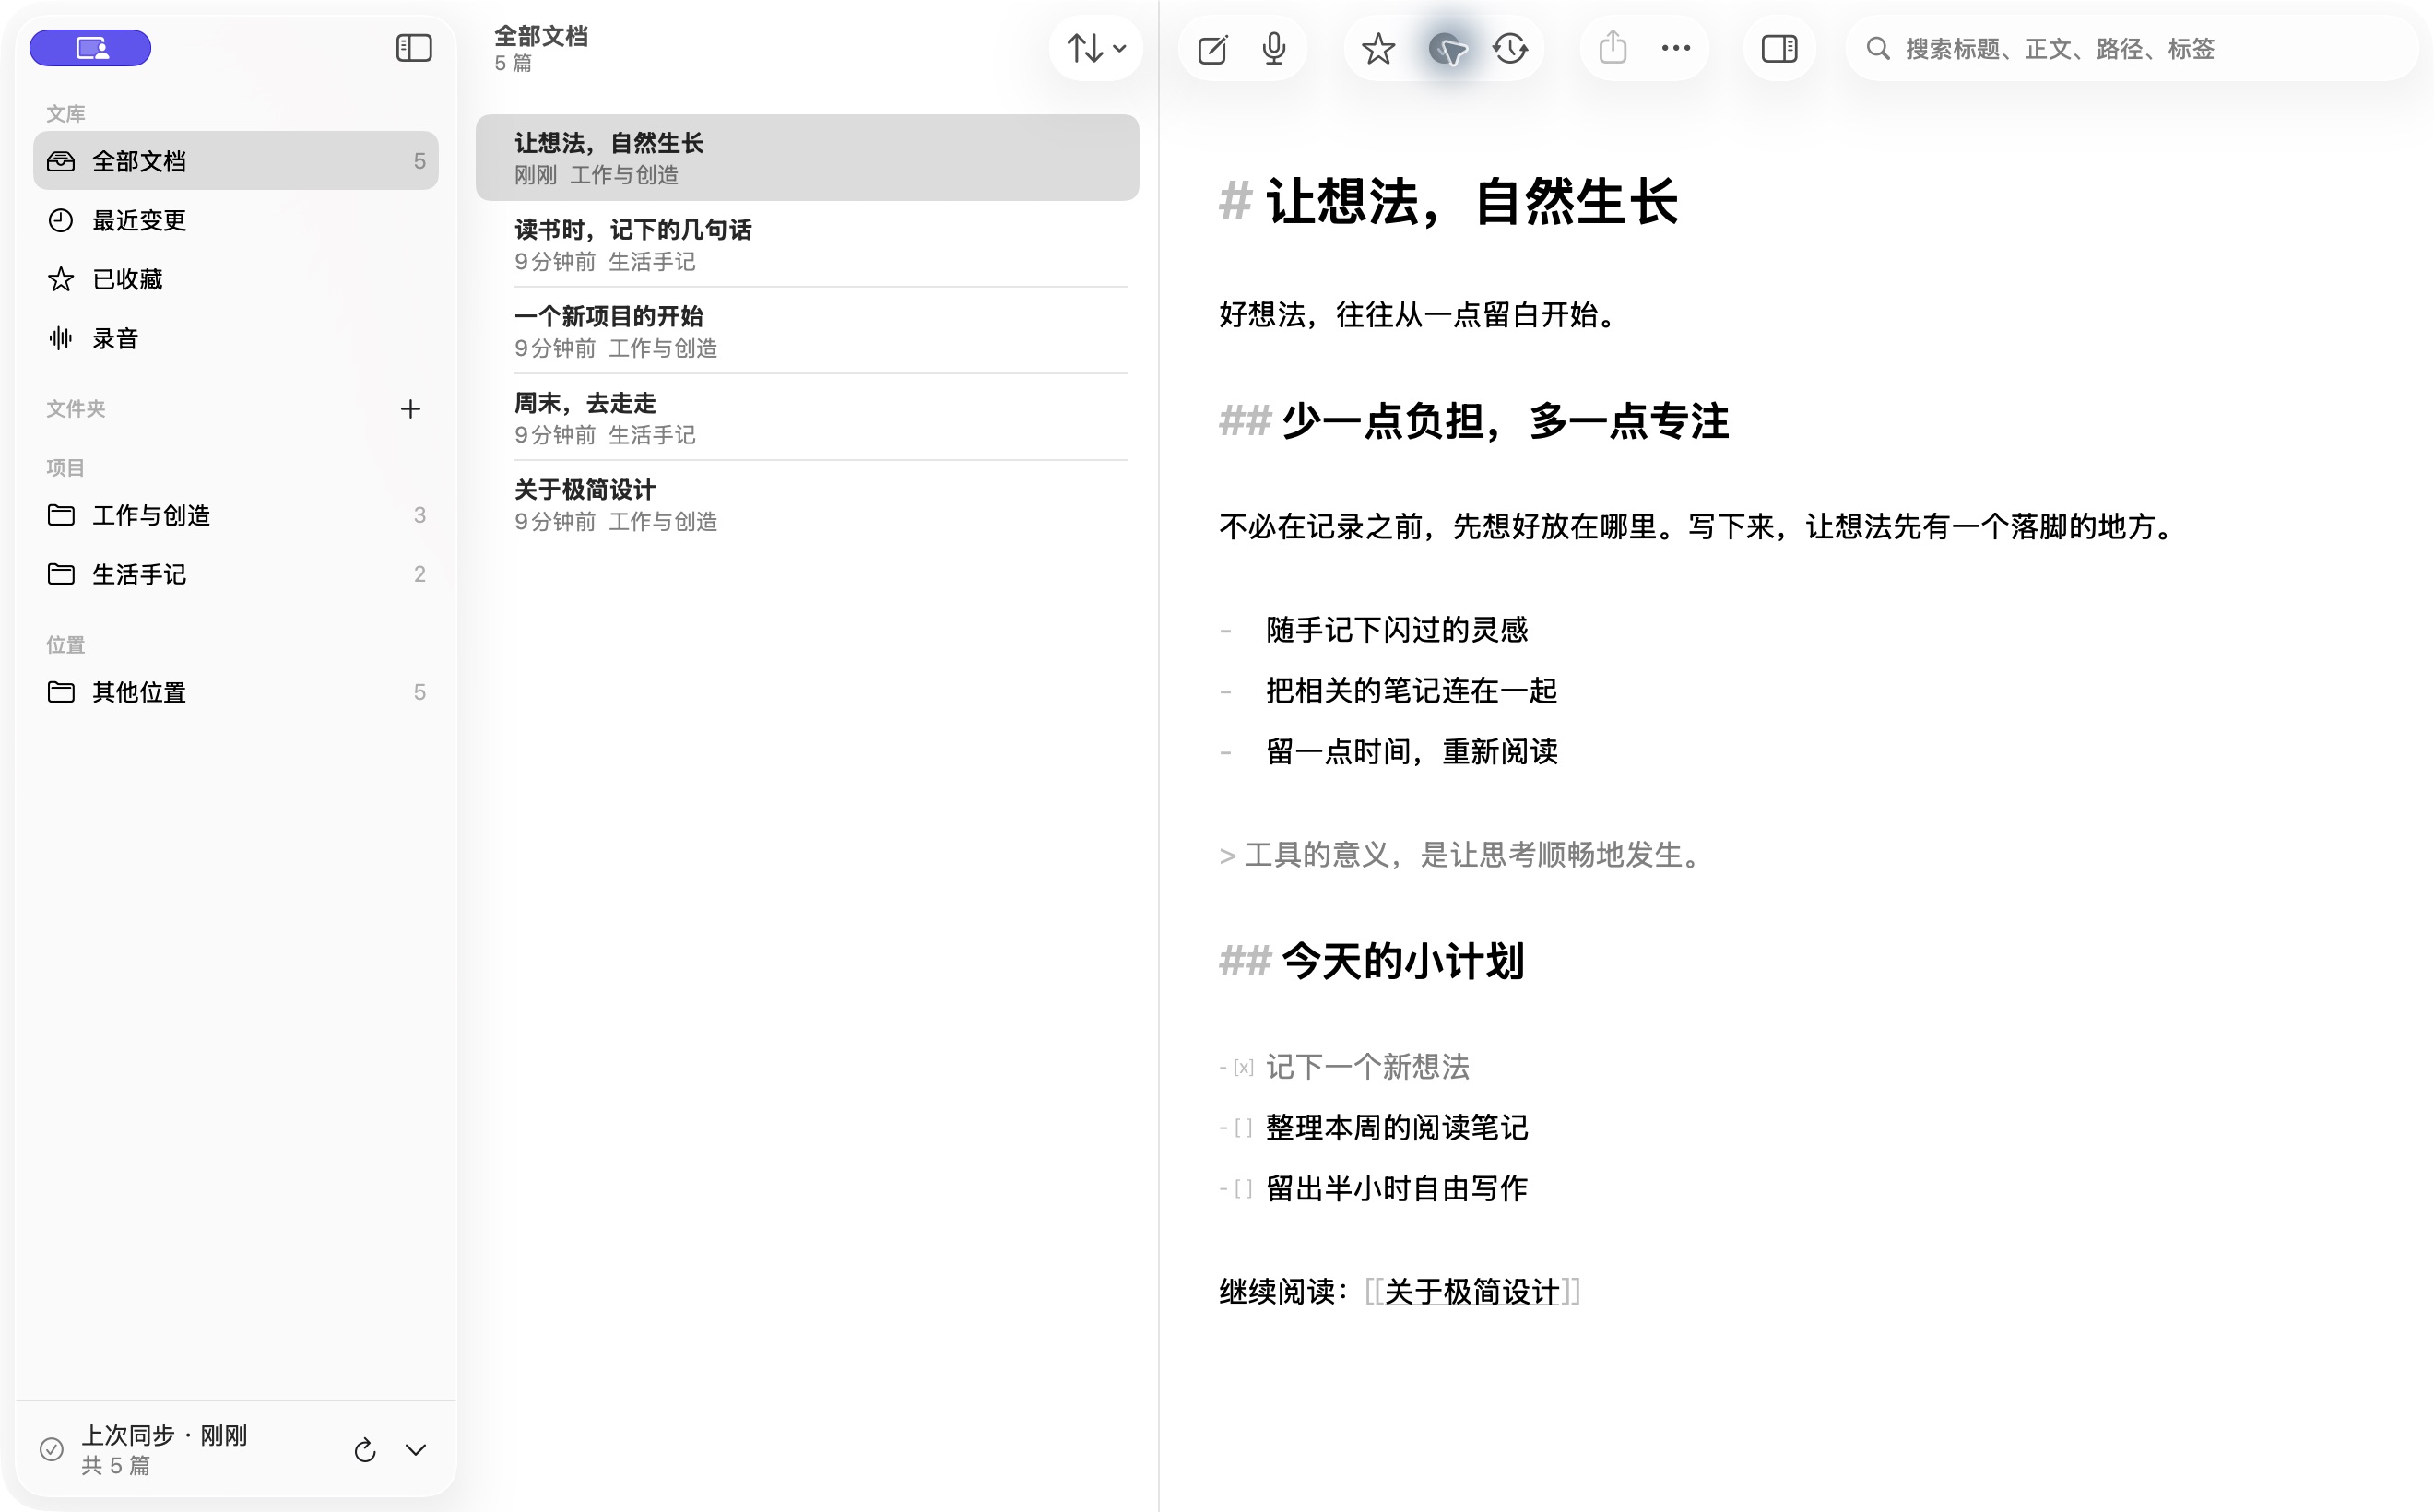The image size is (2434, 1512).
Task: Show 已收藏 favorites list
Action: (x=236, y=279)
